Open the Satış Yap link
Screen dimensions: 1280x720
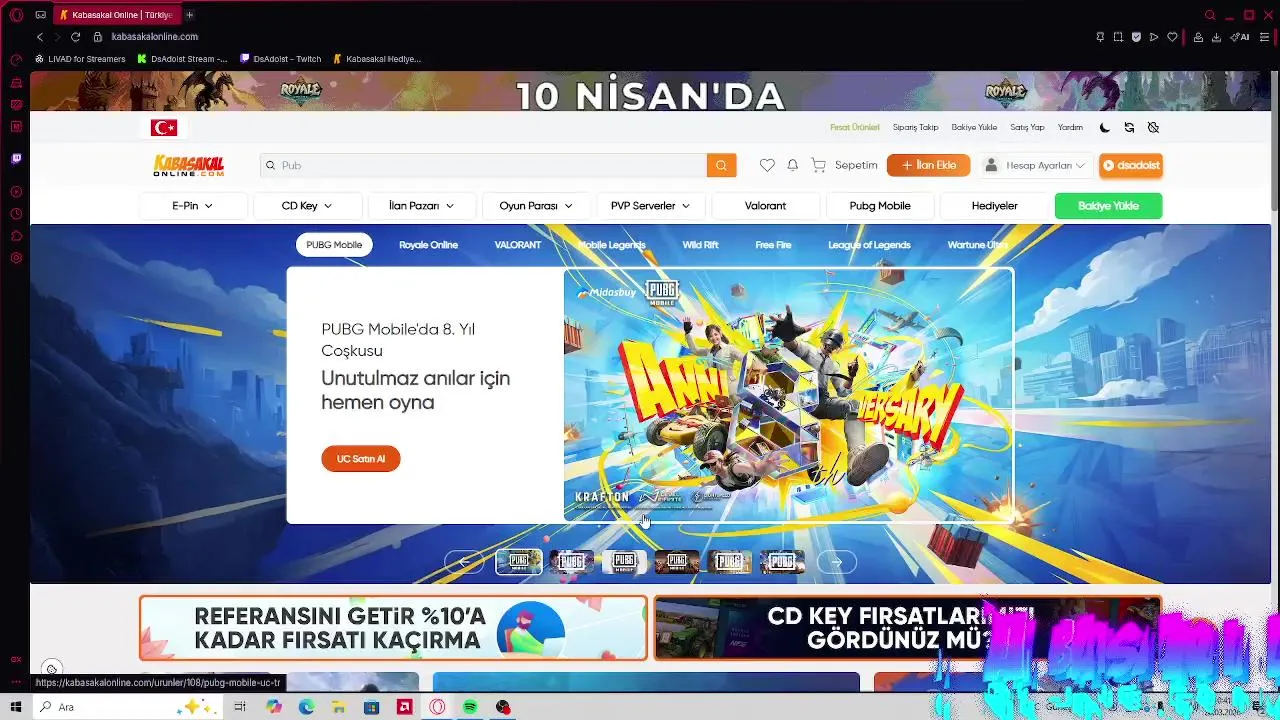(1027, 127)
